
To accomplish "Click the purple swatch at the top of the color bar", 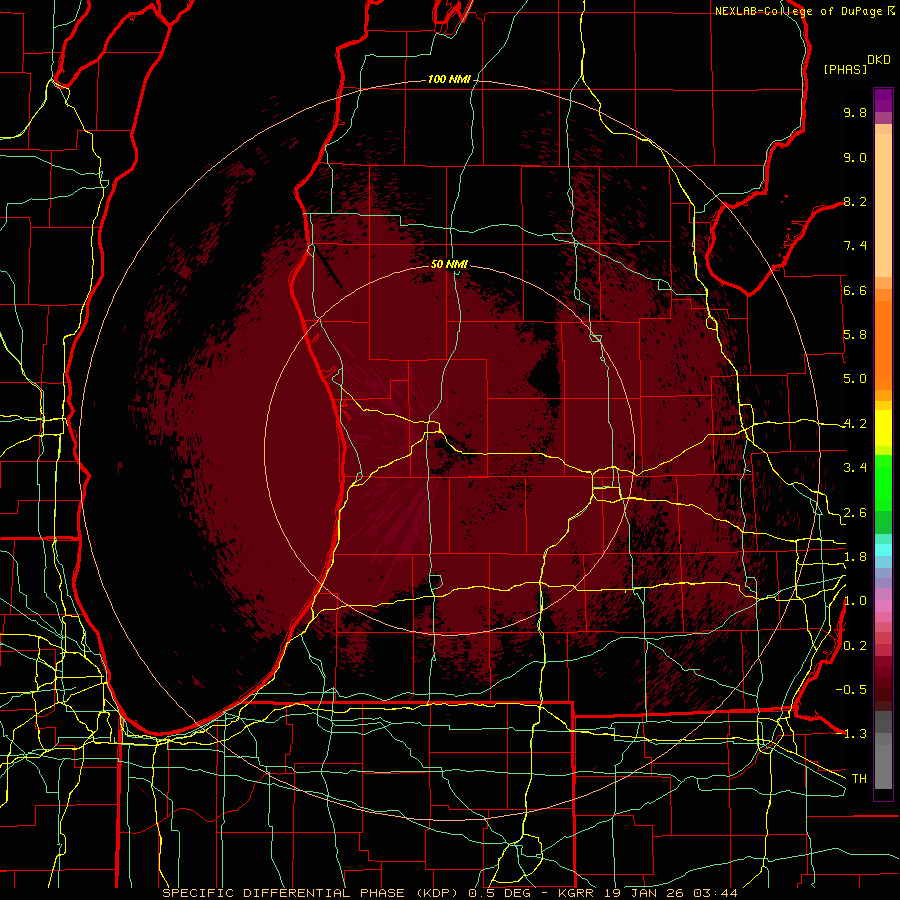I will [x=883, y=101].
